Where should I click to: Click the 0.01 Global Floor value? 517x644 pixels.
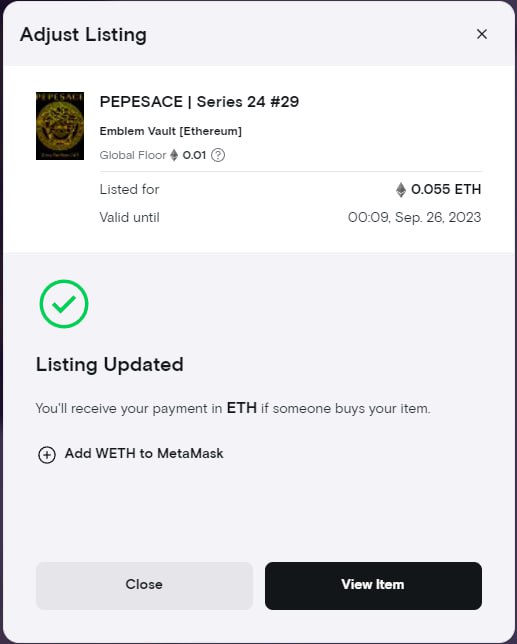(x=194, y=155)
